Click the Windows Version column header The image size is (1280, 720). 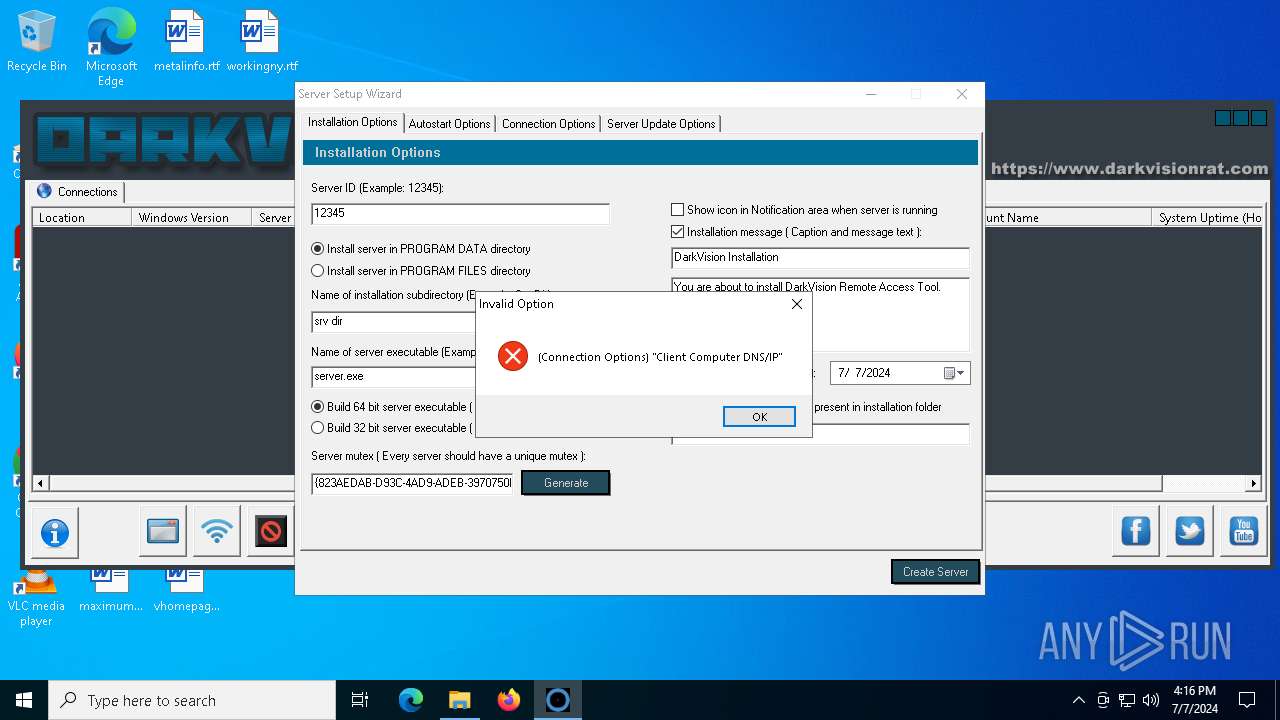tap(191, 217)
